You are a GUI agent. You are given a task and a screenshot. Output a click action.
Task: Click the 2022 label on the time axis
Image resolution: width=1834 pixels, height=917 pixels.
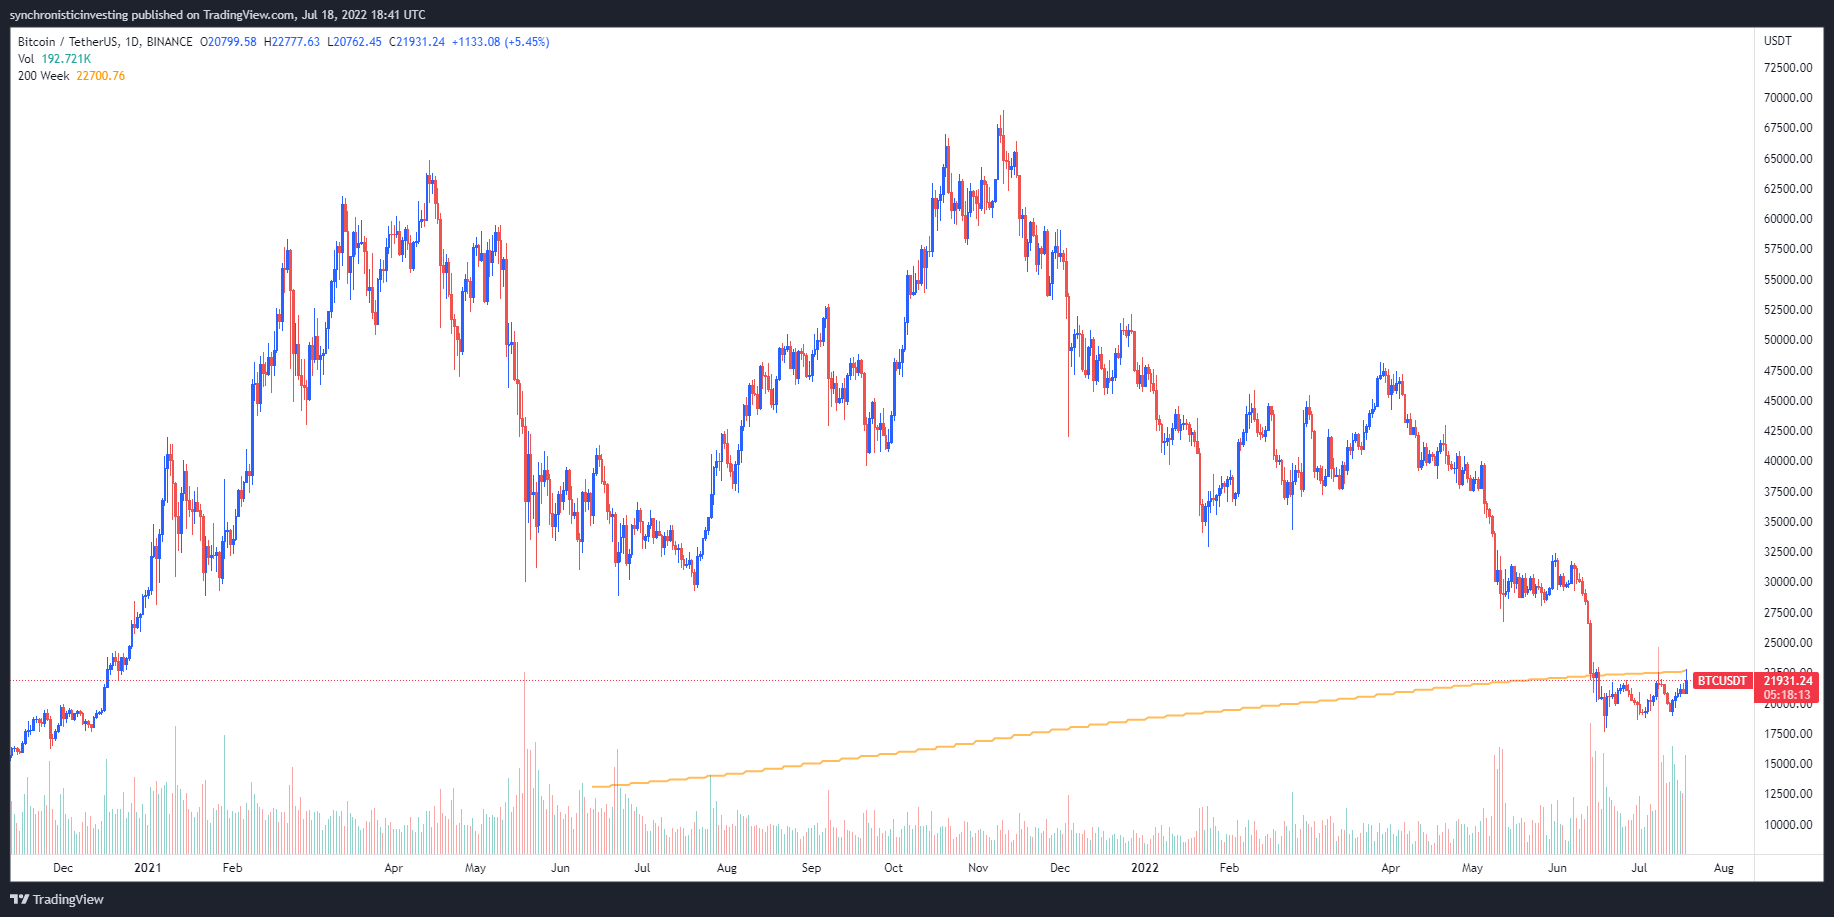(1144, 868)
